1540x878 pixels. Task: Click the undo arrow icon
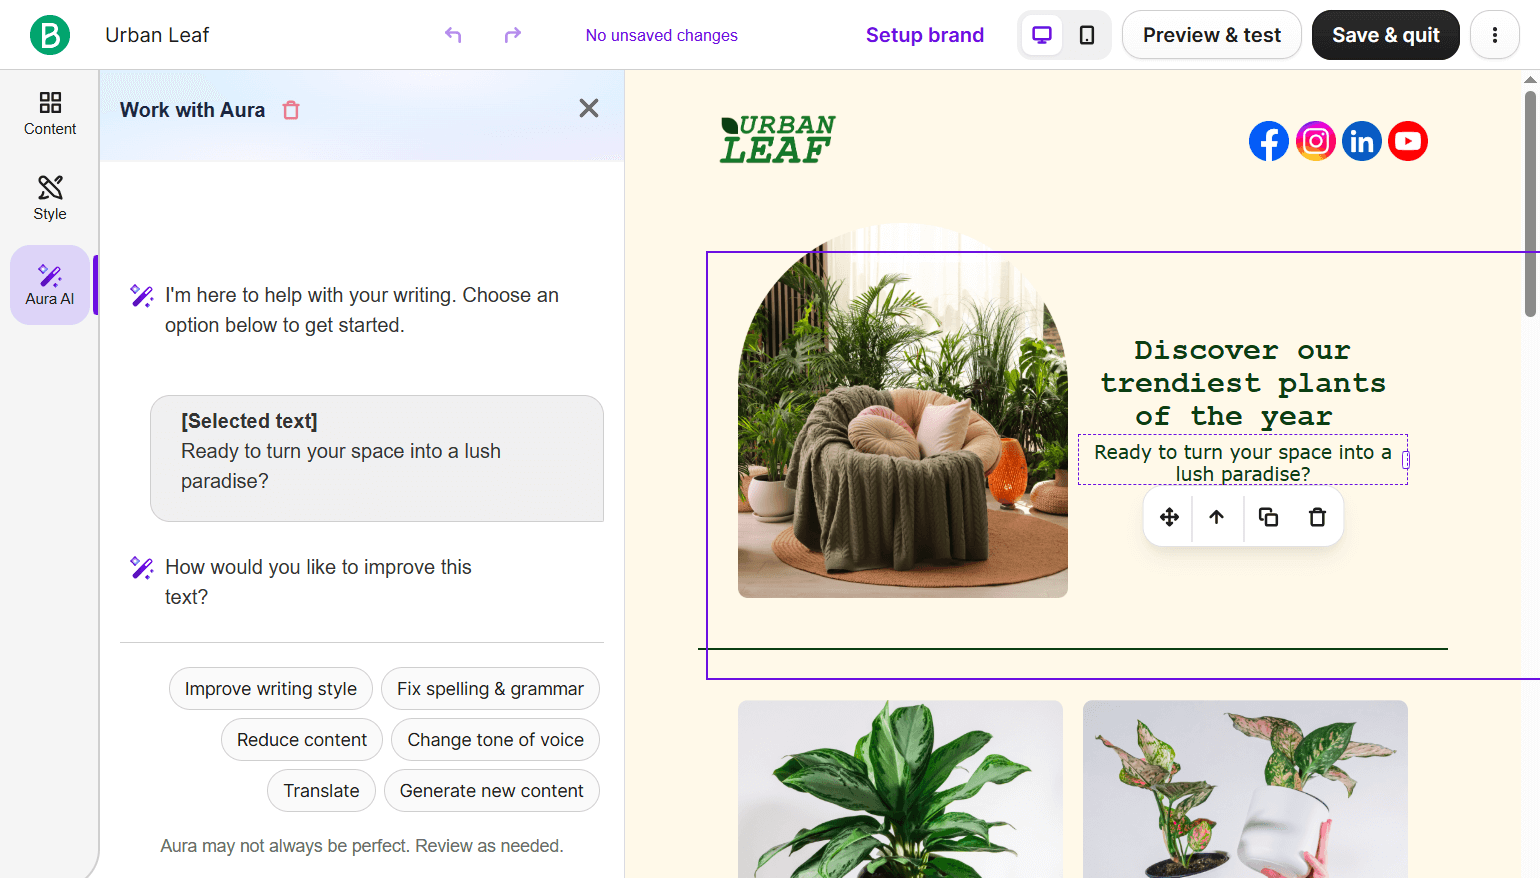tap(453, 35)
